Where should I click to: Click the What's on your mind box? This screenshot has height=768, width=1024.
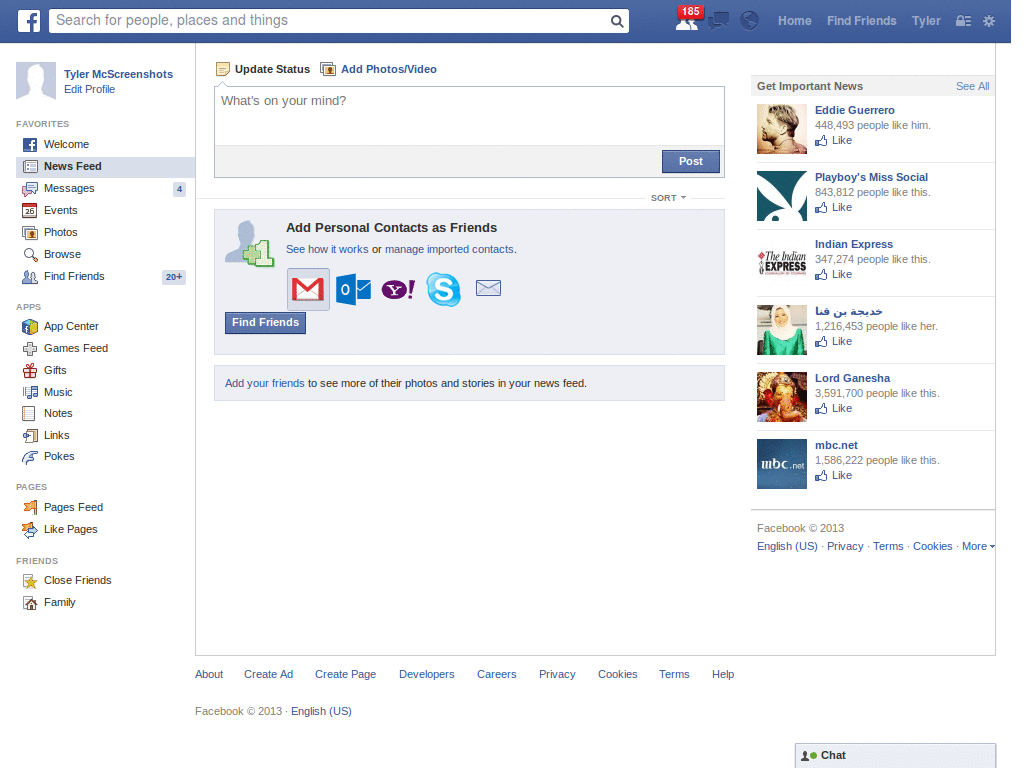pyautogui.click(x=469, y=116)
